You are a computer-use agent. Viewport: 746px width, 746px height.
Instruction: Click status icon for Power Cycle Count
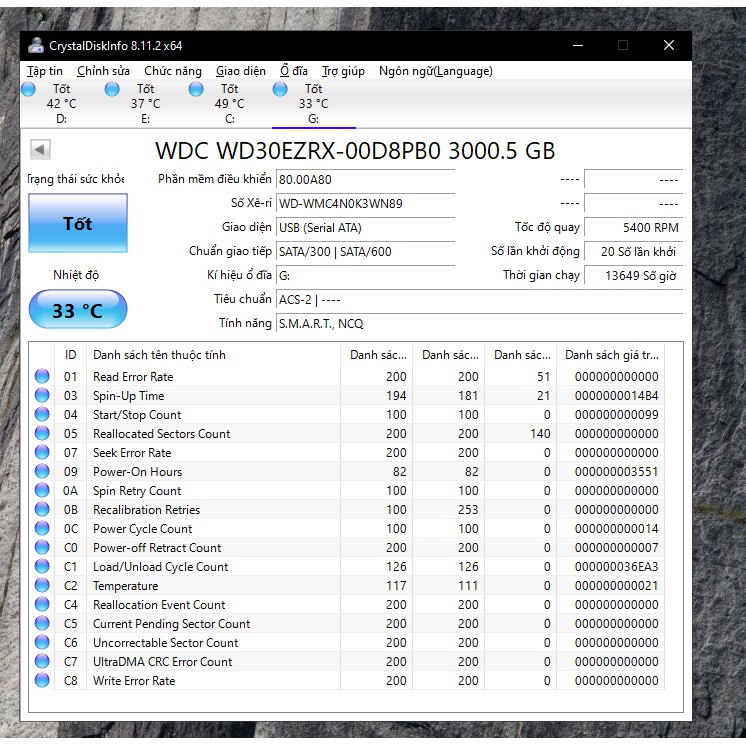pos(42,528)
